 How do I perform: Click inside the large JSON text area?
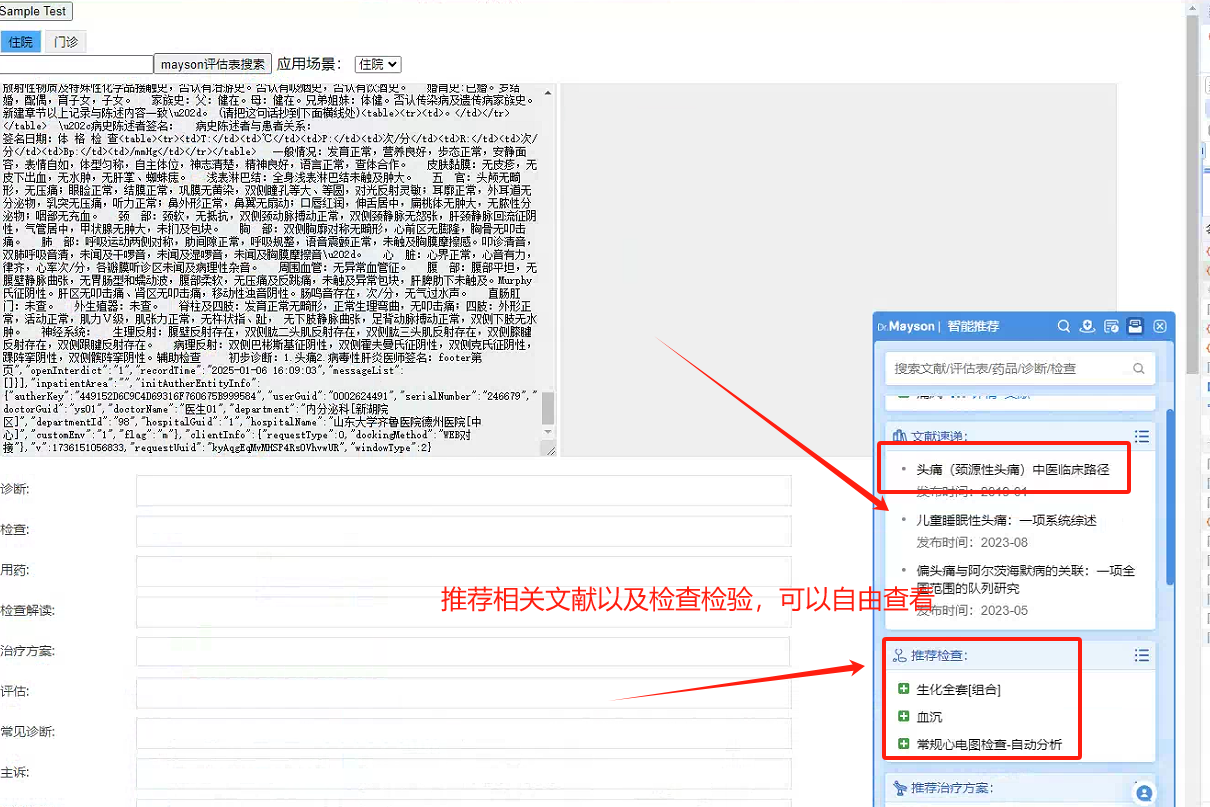coord(270,270)
